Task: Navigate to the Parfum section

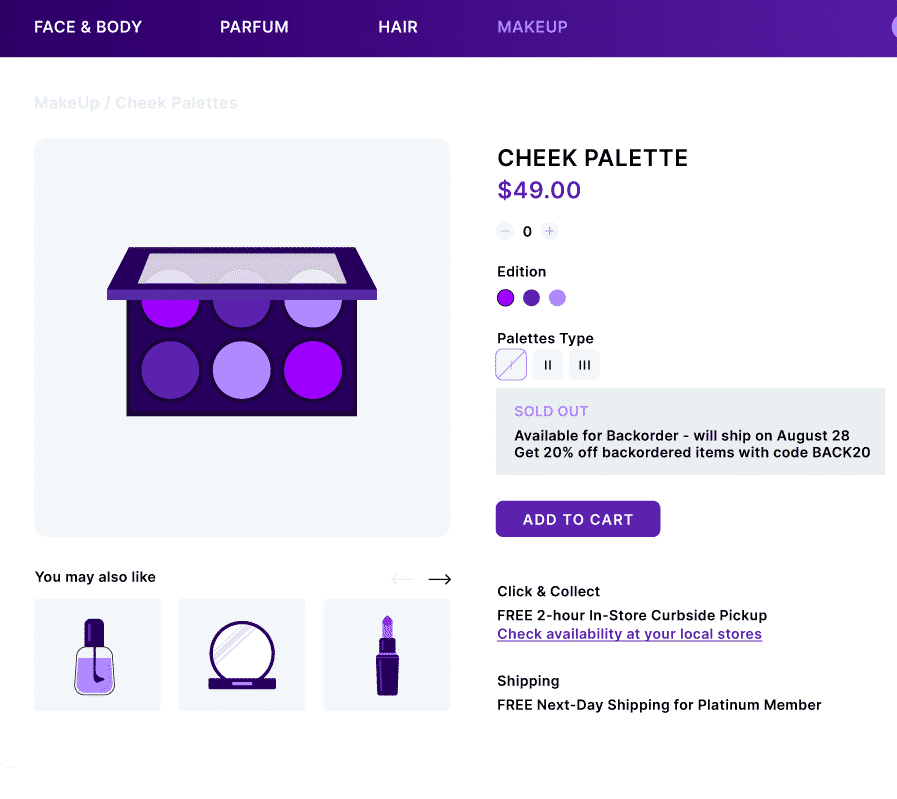Action: pyautogui.click(x=254, y=27)
